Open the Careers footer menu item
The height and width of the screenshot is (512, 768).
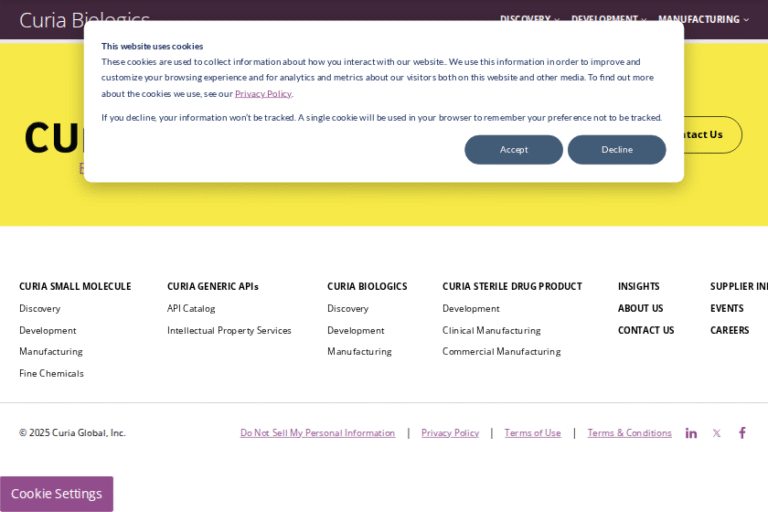[x=729, y=331]
